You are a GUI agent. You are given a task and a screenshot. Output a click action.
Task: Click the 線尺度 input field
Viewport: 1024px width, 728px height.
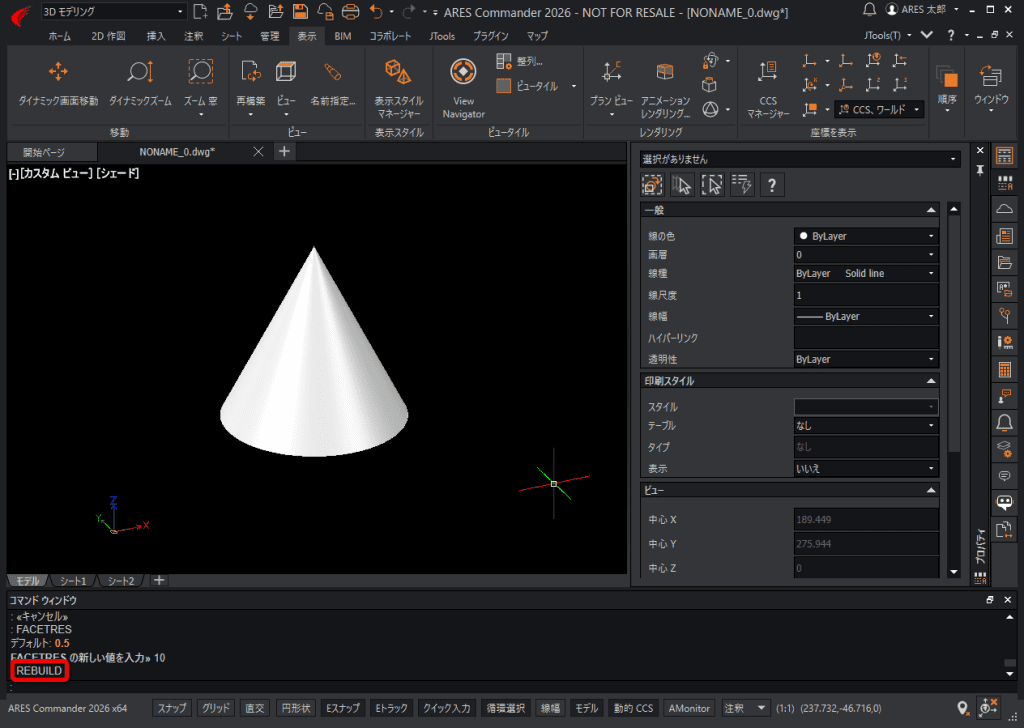[866, 294]
